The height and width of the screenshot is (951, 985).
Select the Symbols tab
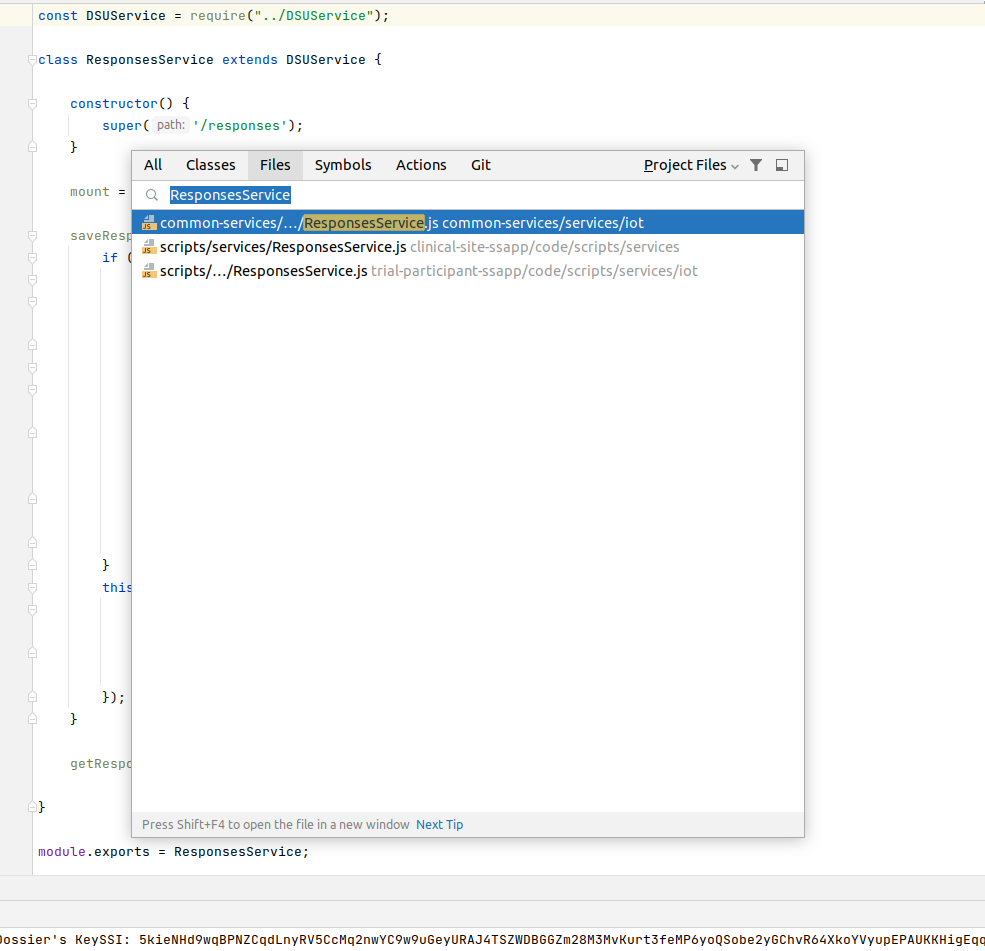[343, 165]
